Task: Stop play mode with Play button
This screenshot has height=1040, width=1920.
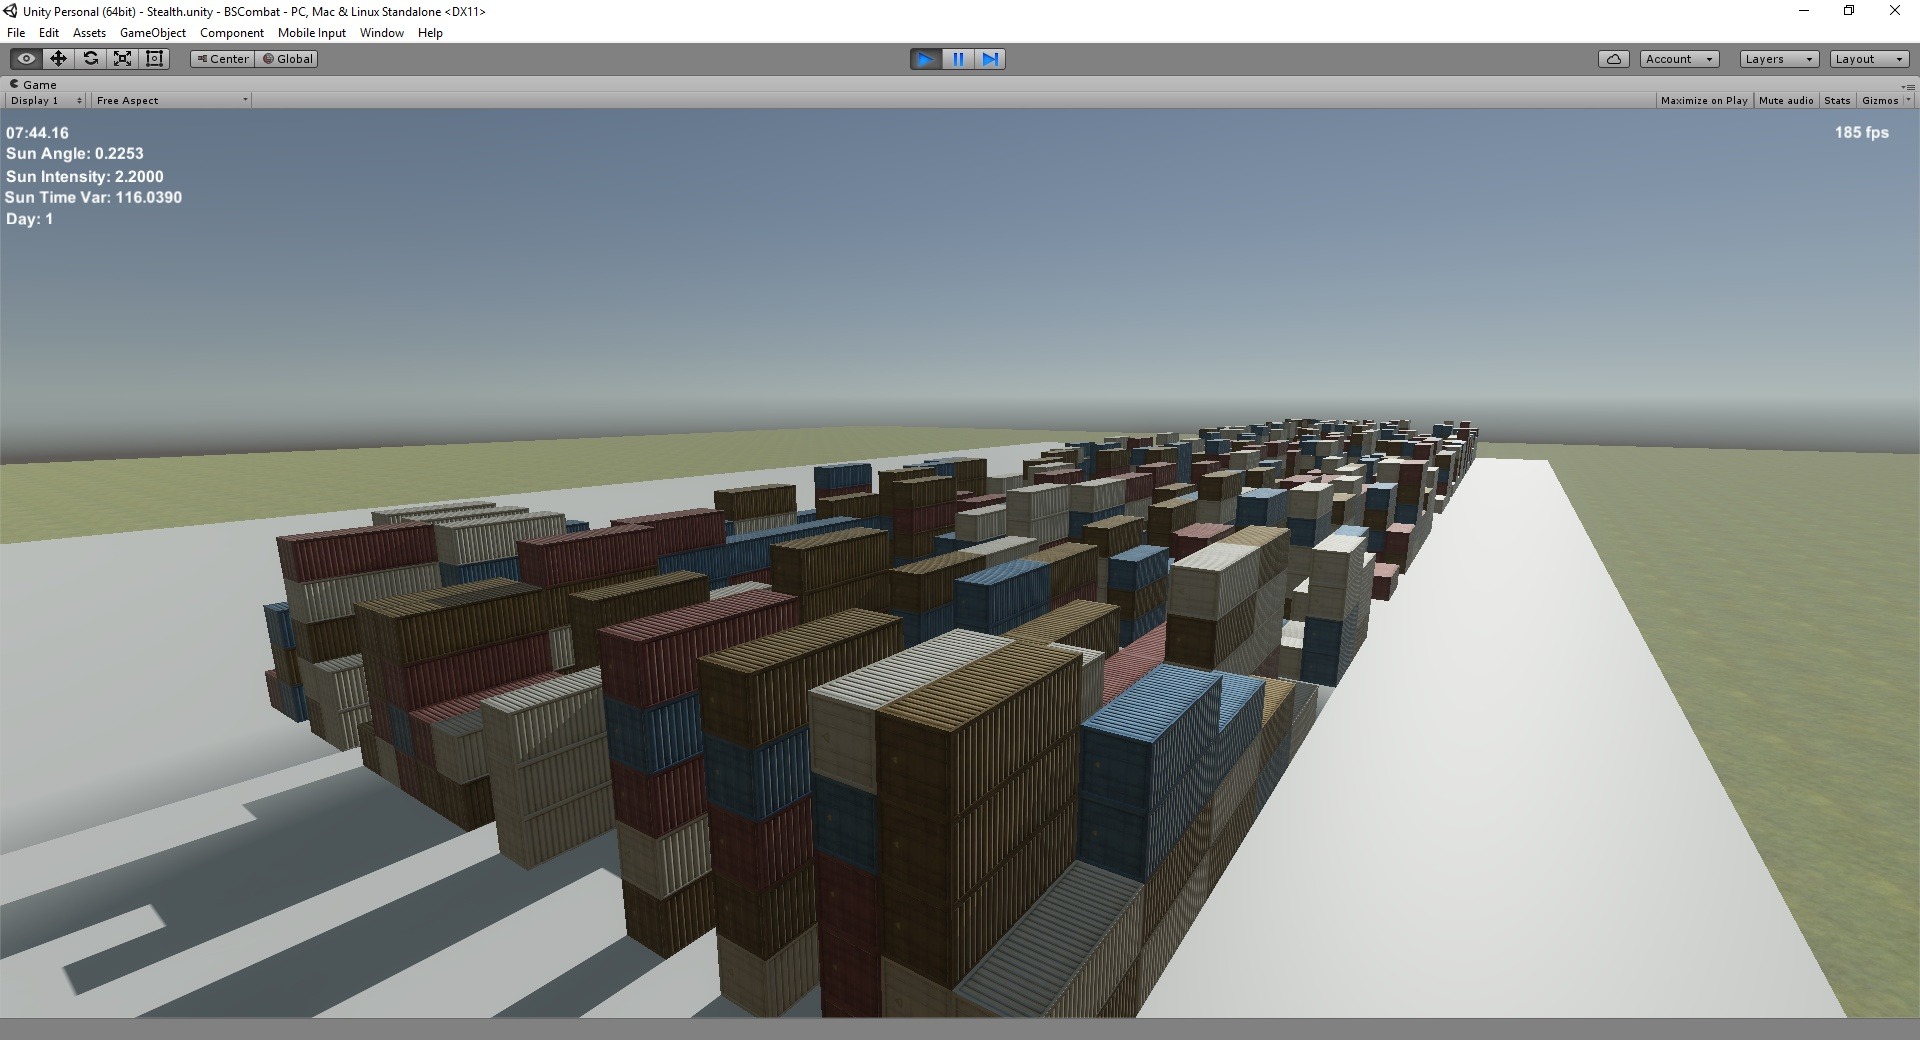Action: pos(925,59)
